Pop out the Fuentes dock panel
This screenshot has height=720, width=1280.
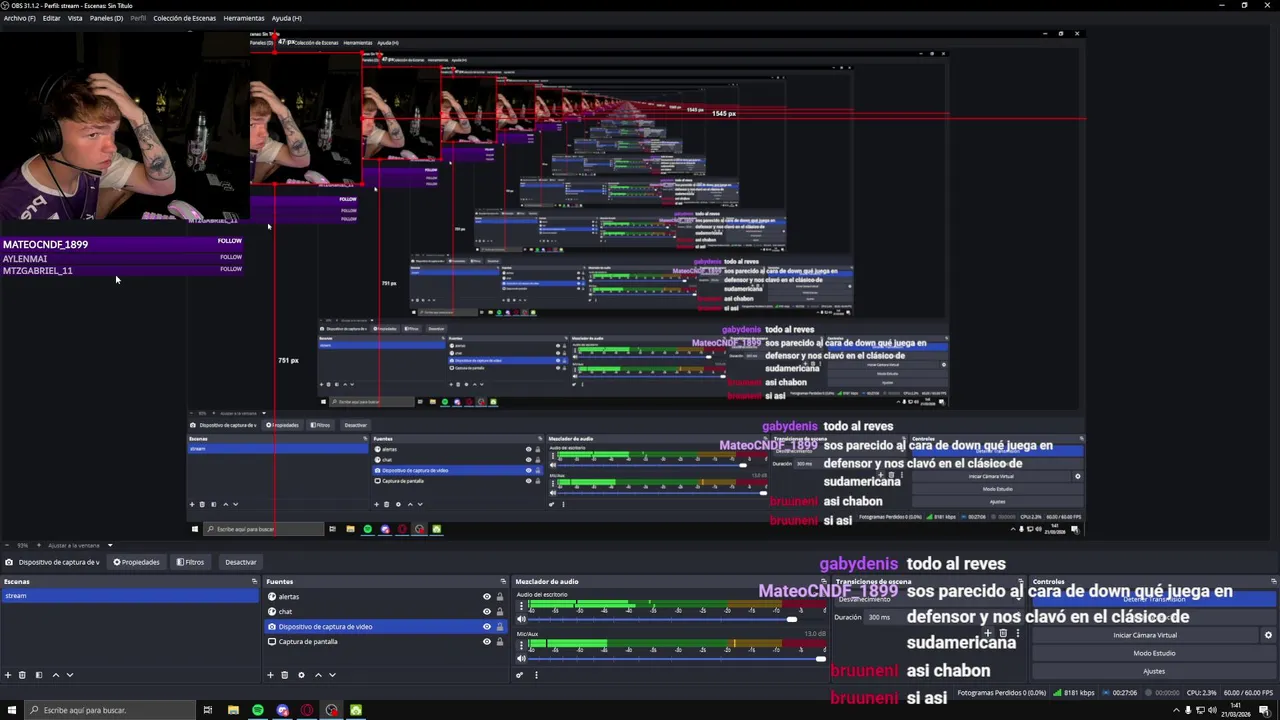(x=503, y=581)
